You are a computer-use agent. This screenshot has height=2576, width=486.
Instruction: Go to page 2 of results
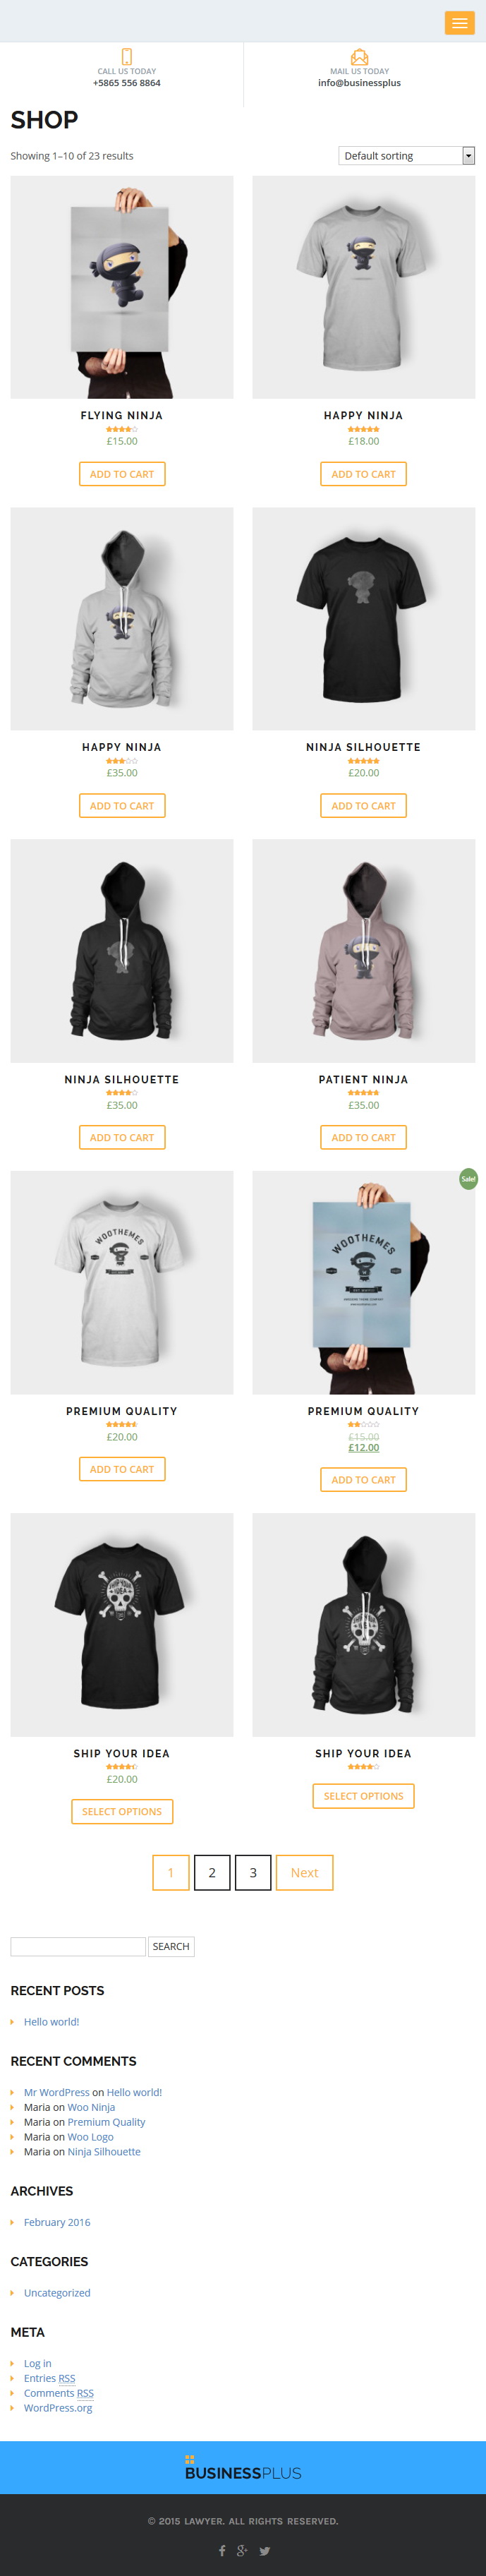click(x=212, y=1872)
